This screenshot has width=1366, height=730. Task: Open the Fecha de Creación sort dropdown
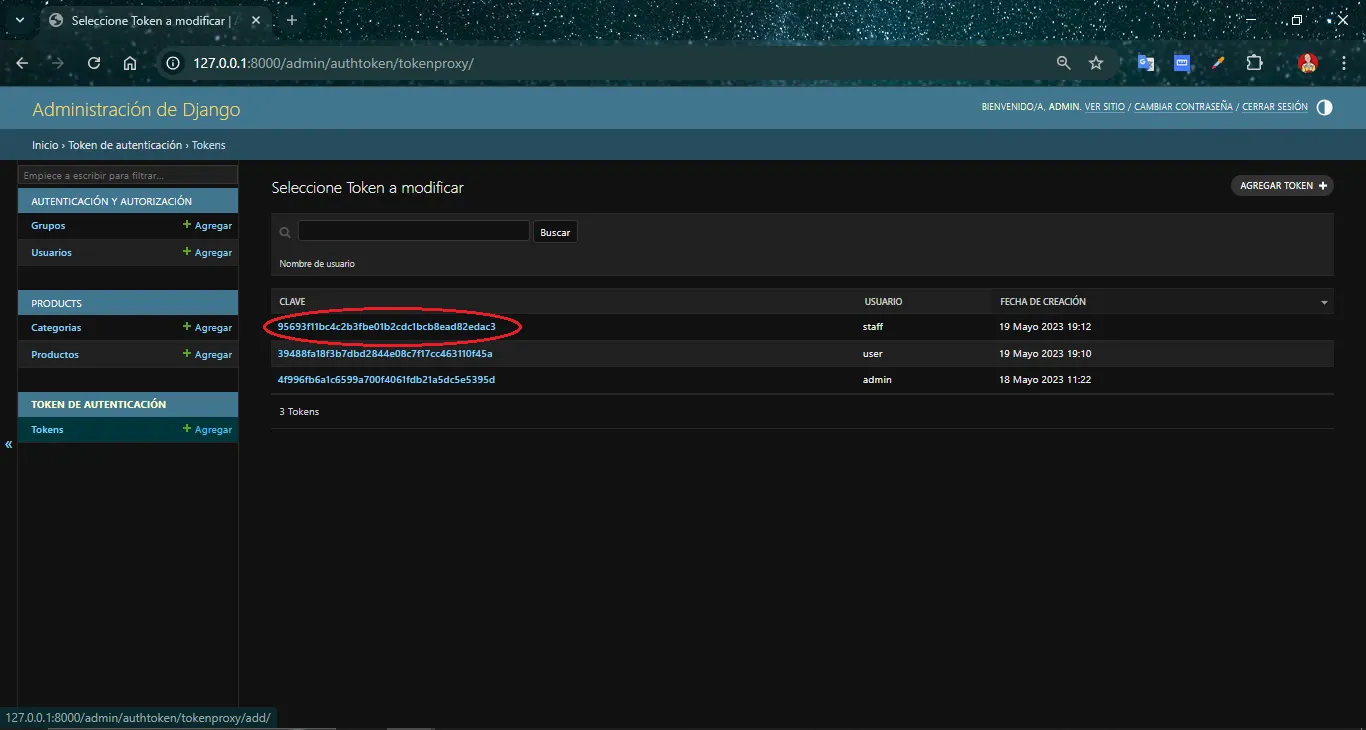(x=1322, y=301)
